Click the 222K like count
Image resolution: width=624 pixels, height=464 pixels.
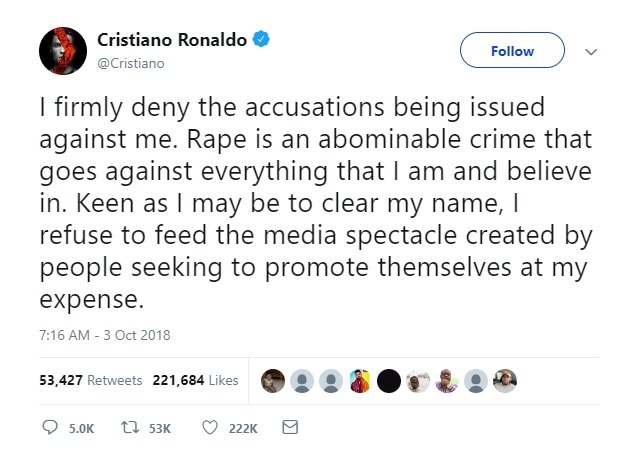point(243,428)
